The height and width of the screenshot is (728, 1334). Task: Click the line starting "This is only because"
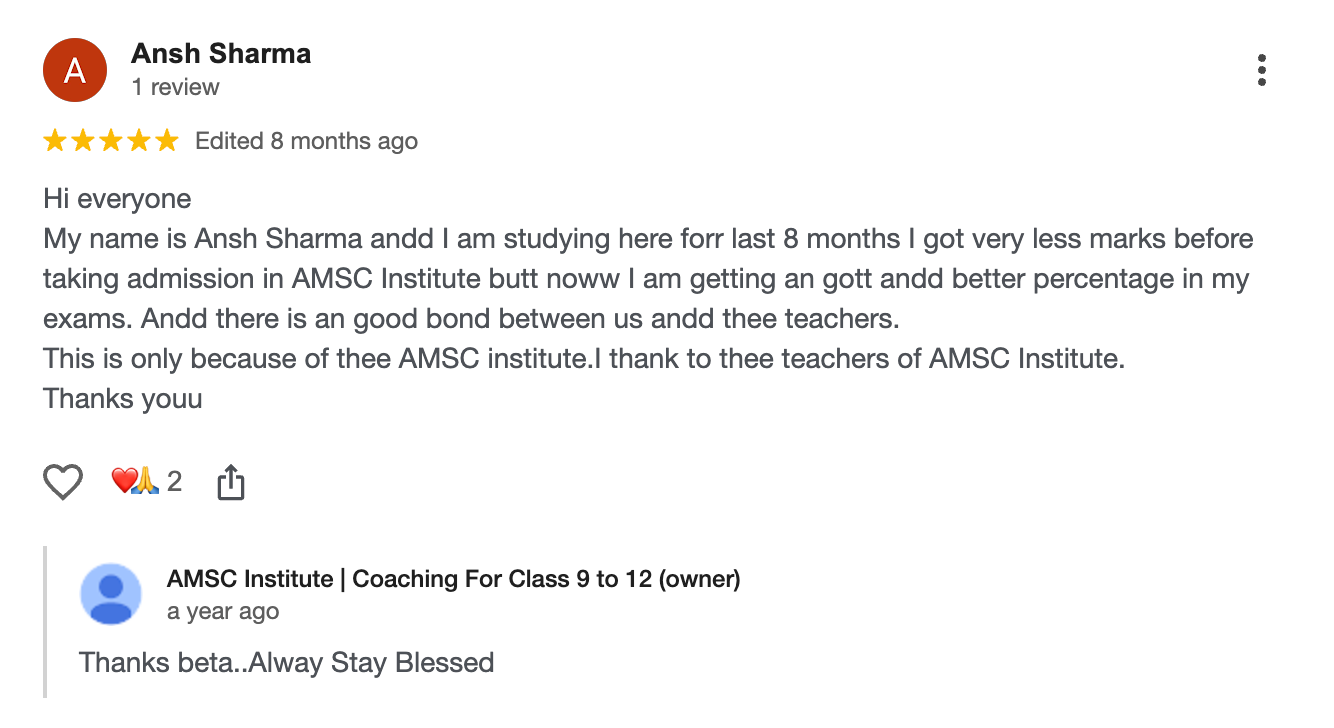click(584, 359)
